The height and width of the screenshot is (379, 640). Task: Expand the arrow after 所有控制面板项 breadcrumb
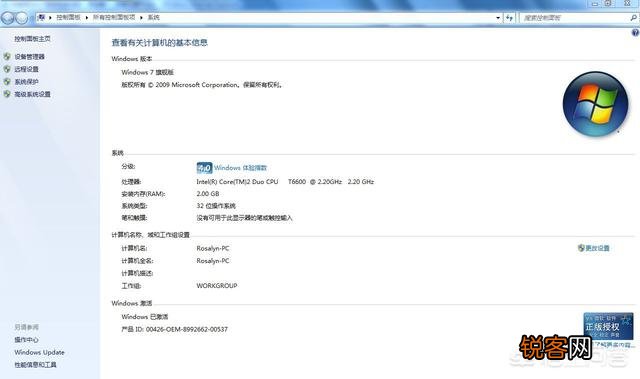[141, 18]
